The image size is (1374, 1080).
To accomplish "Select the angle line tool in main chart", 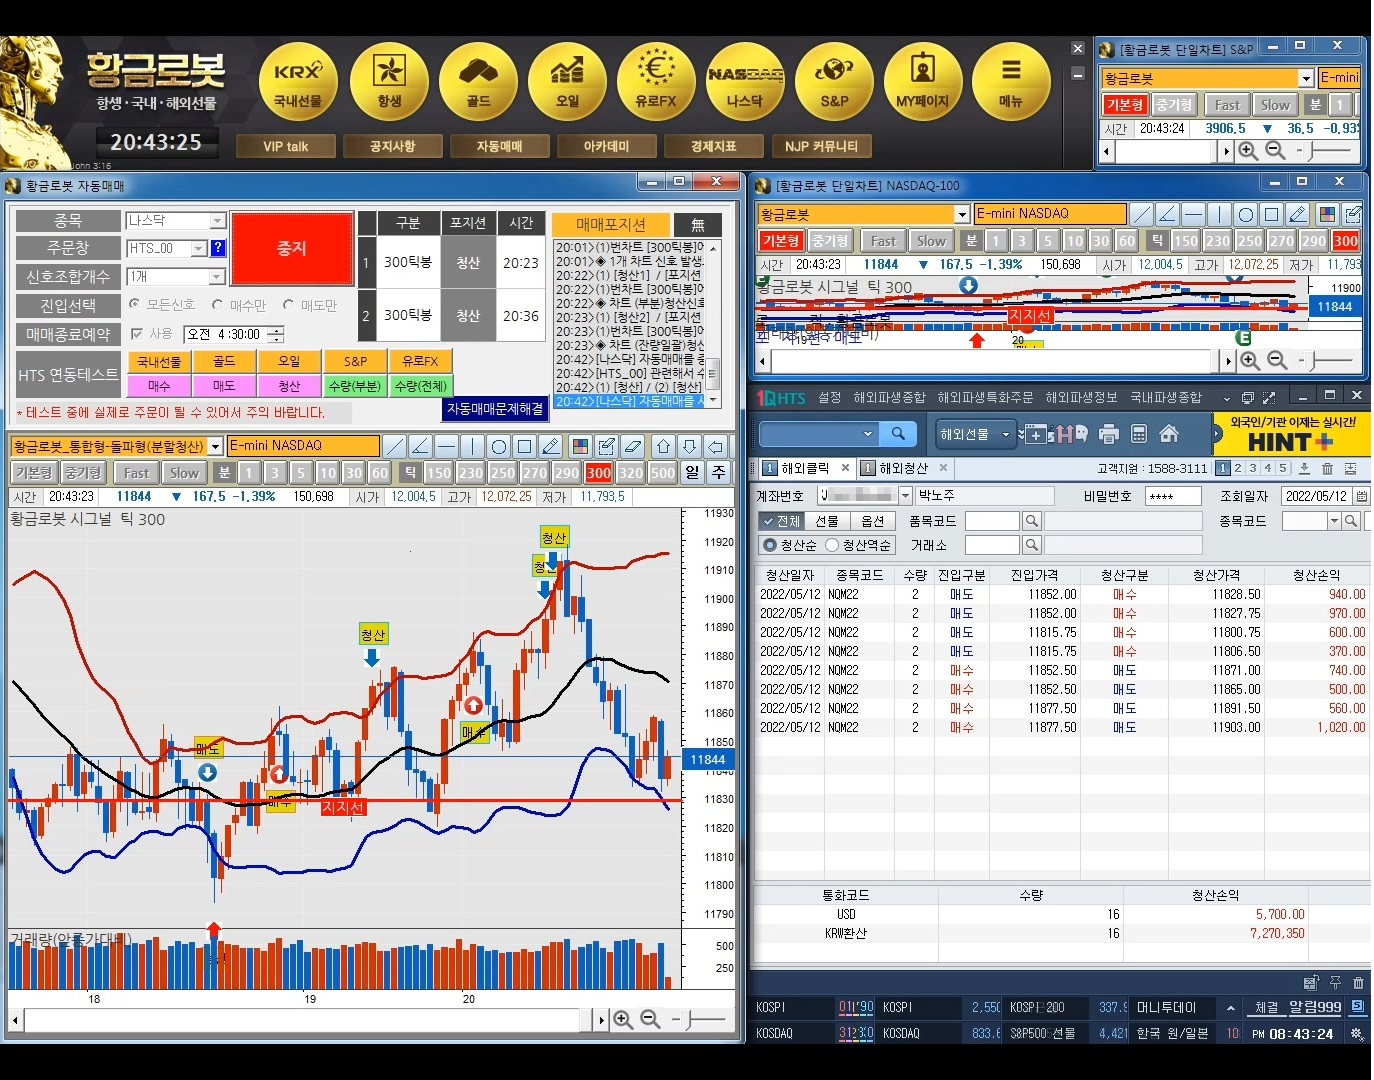I will point(421,446).
